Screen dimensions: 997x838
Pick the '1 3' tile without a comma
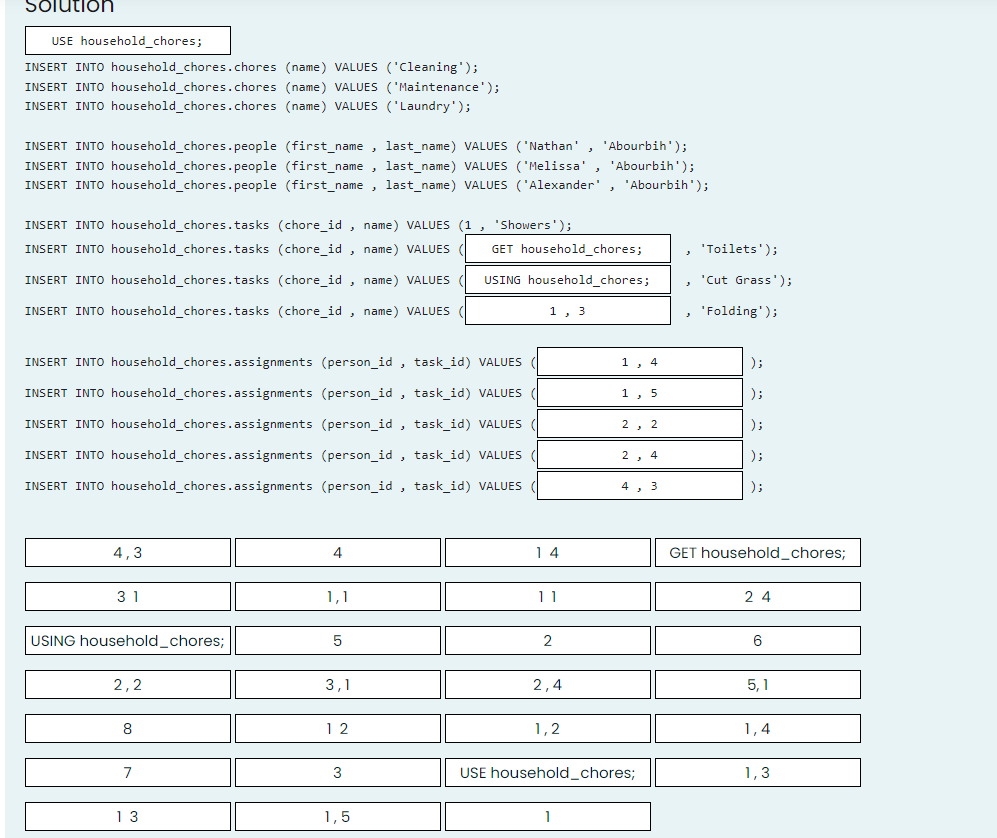tap(128, 816)
